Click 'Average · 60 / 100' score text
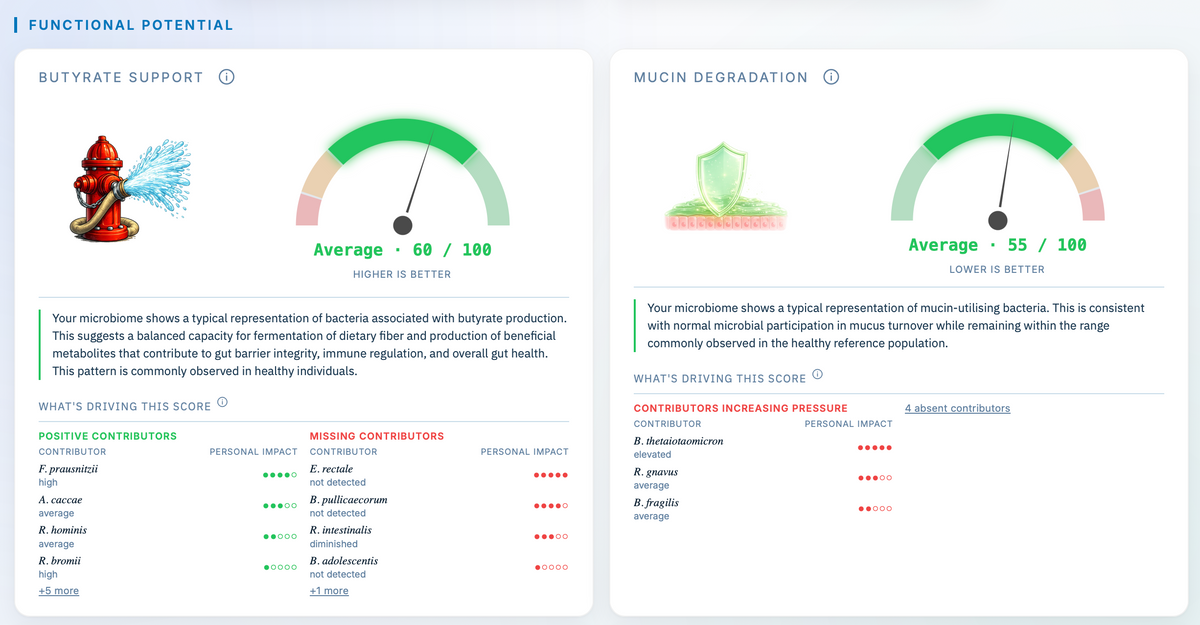Image resolution: width=1200 pixels, height=625 pixels. tap(403, 250)
